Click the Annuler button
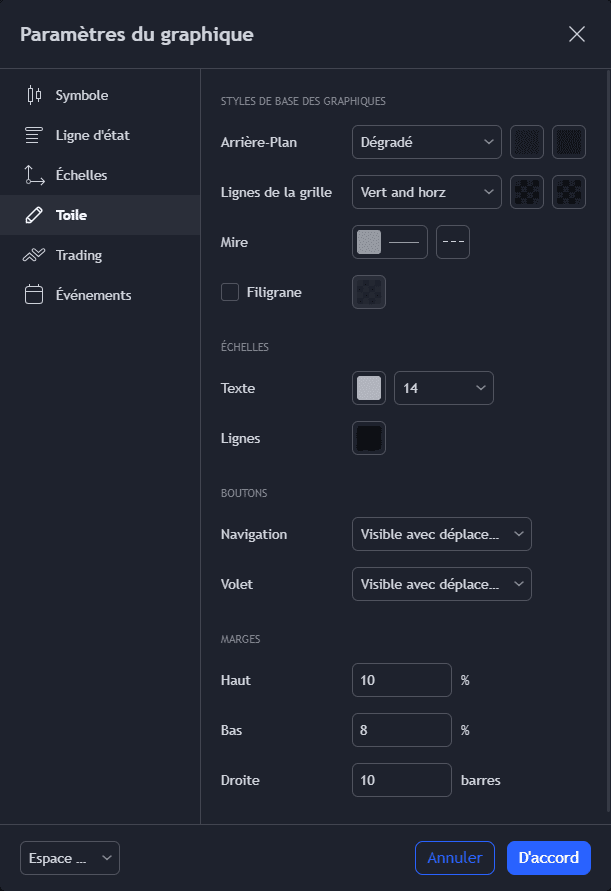611x891 pixels. click(x=455, y=858)
